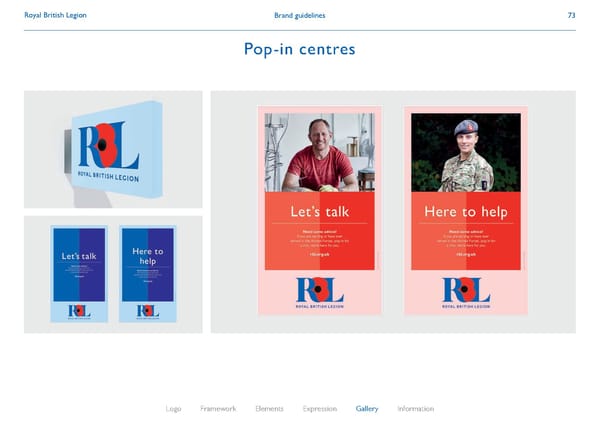The image size is (600, 424).
Task: Click the blue Let's talk poster thumbnail
Action: pos(78,264)
